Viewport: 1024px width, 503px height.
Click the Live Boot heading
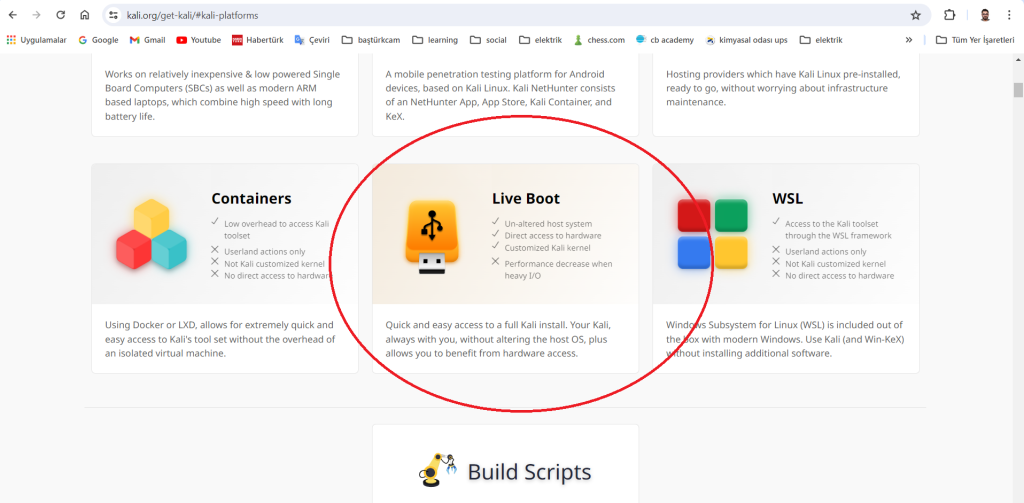pyautogui.click(x=526, y=198)
